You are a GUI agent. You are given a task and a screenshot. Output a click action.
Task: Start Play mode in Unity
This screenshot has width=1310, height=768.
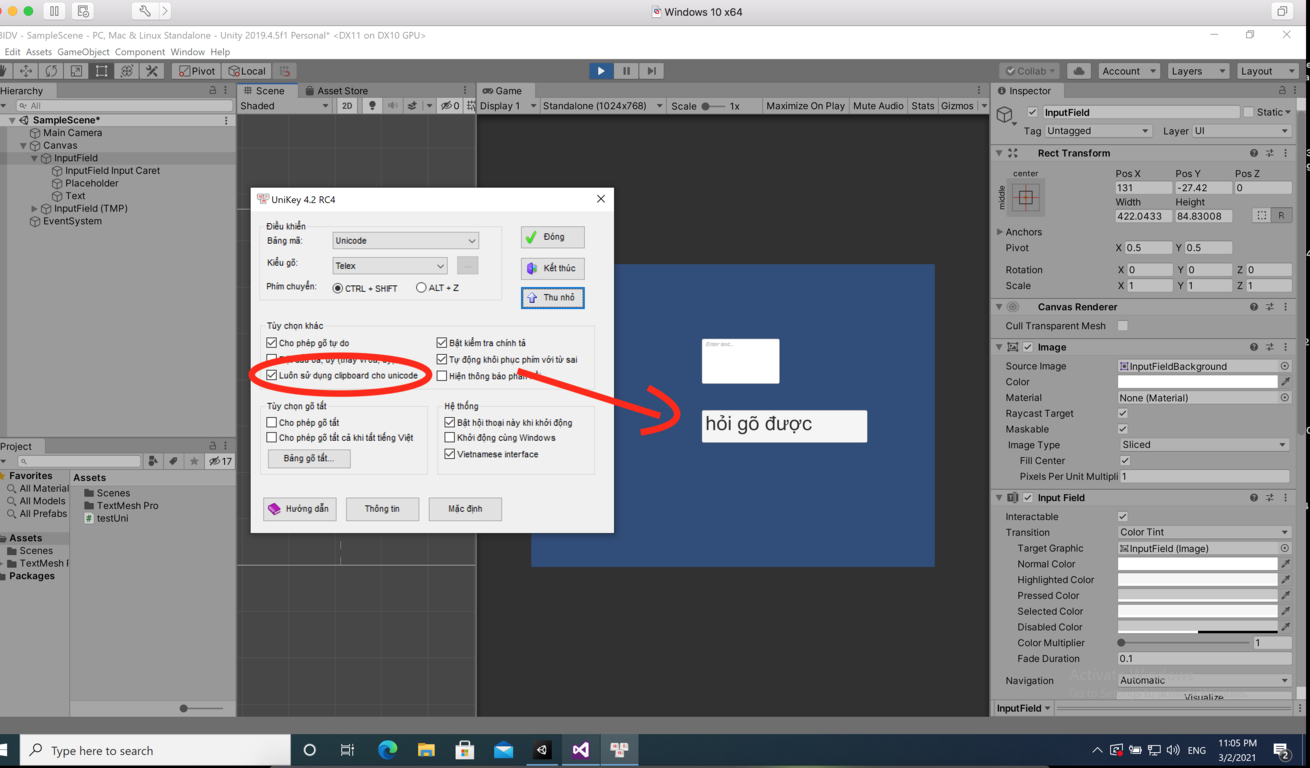click(600, 71)
